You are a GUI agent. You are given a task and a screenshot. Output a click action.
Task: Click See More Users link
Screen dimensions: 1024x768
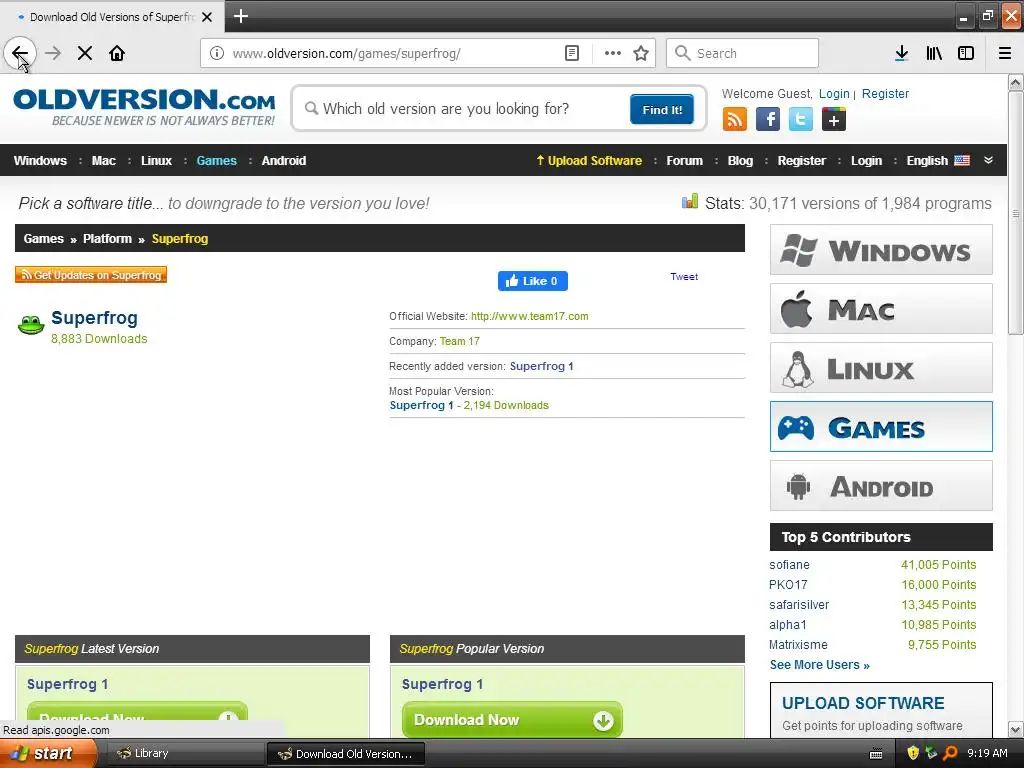click(x=820, y=665)
